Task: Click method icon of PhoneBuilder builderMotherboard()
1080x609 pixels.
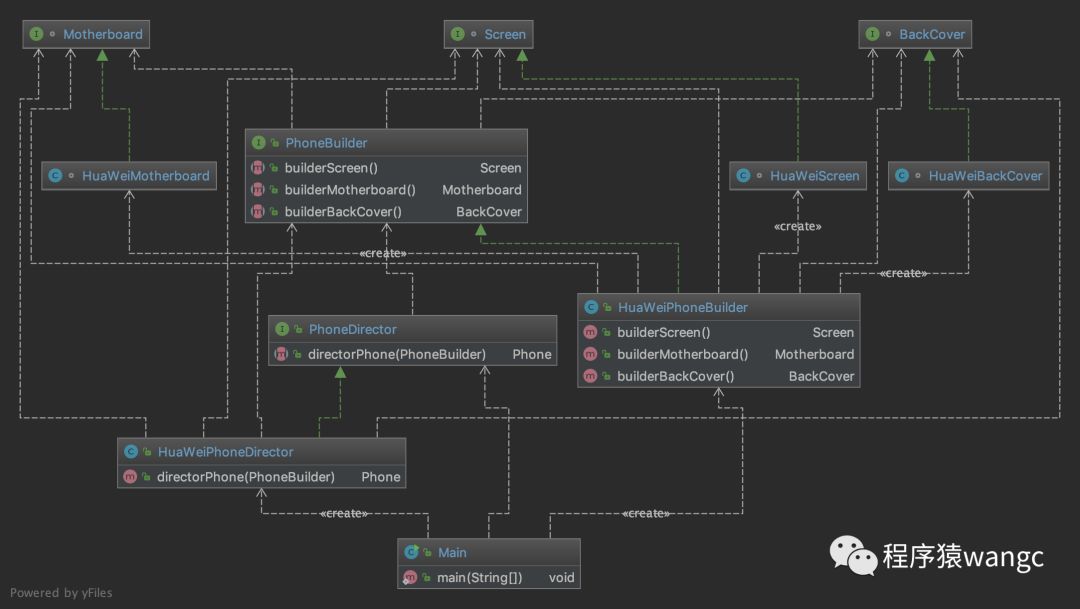Action: (x=258, y=189)
